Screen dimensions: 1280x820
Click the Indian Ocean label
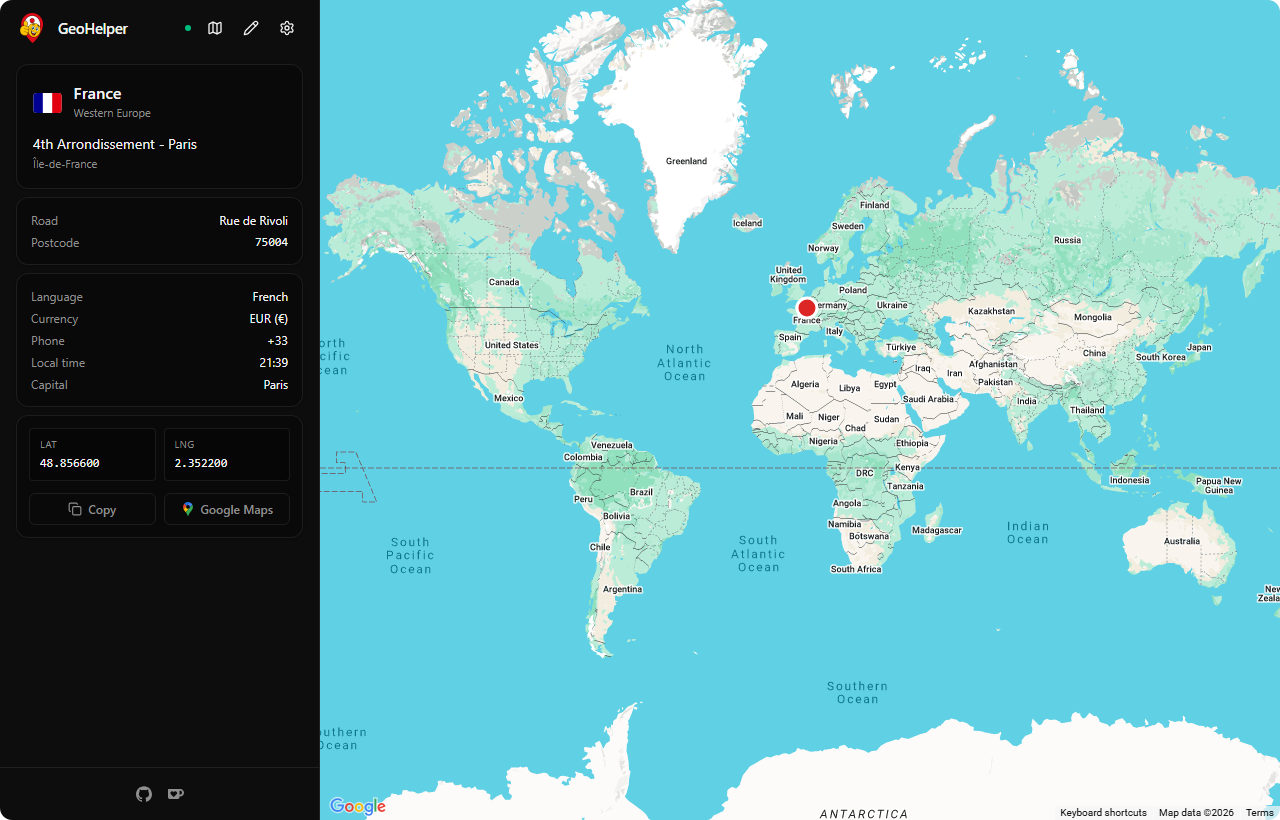[x=1028, y=533]
